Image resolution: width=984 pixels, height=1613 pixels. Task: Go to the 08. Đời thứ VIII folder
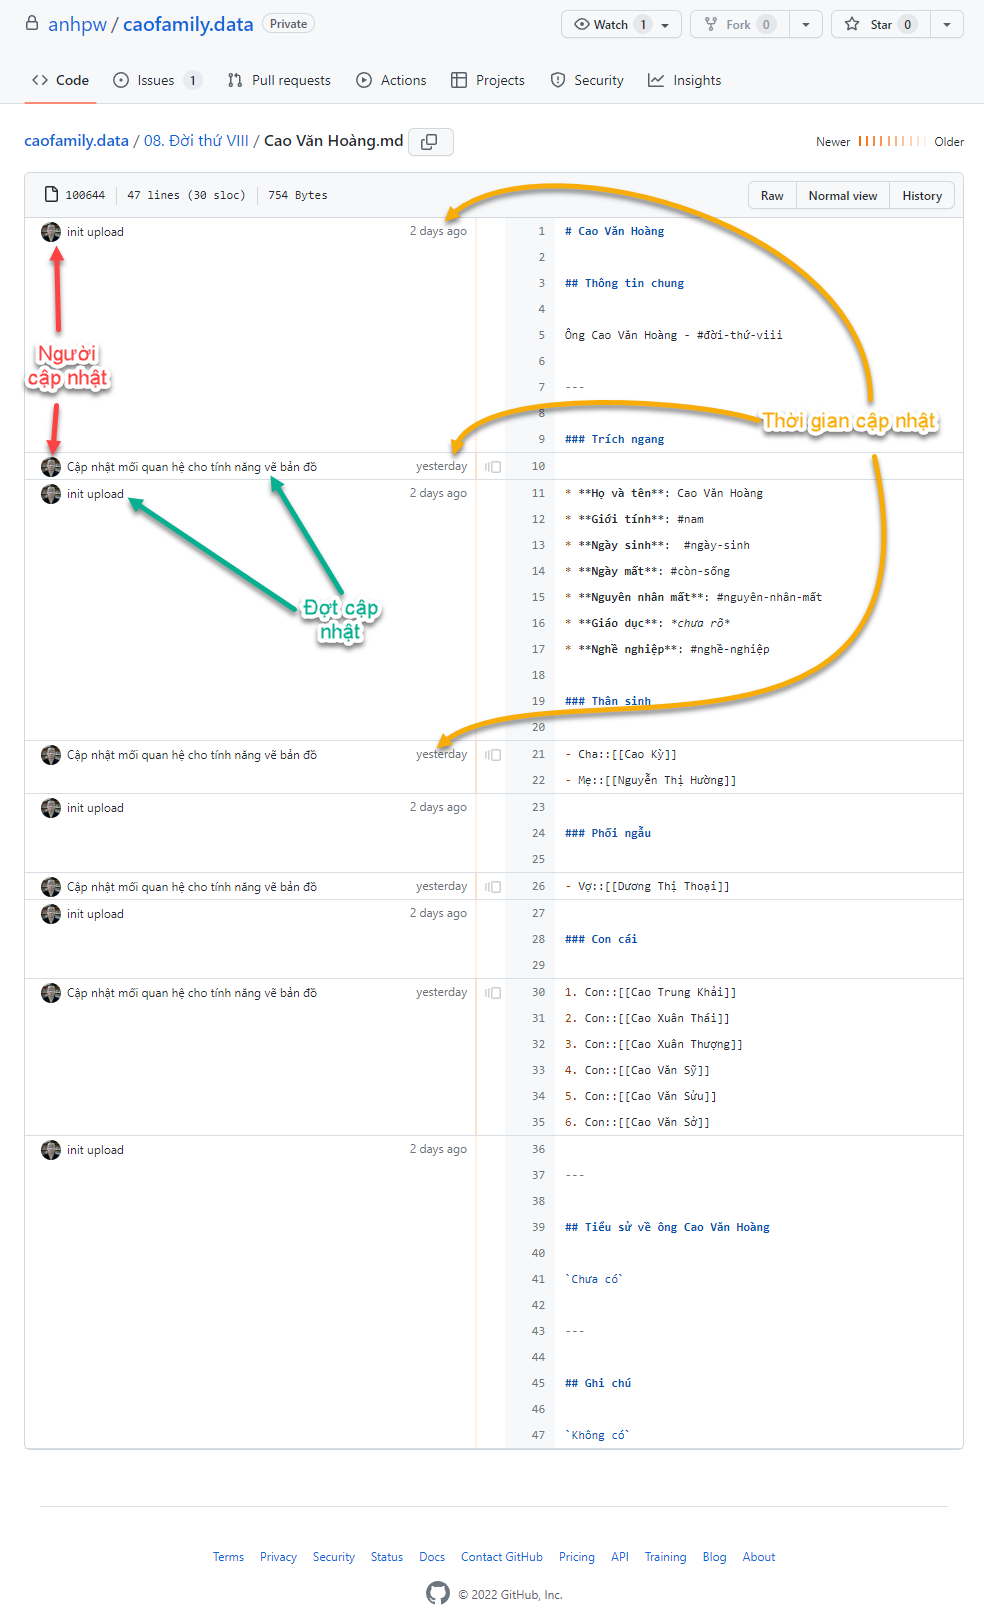click(196, 141)
